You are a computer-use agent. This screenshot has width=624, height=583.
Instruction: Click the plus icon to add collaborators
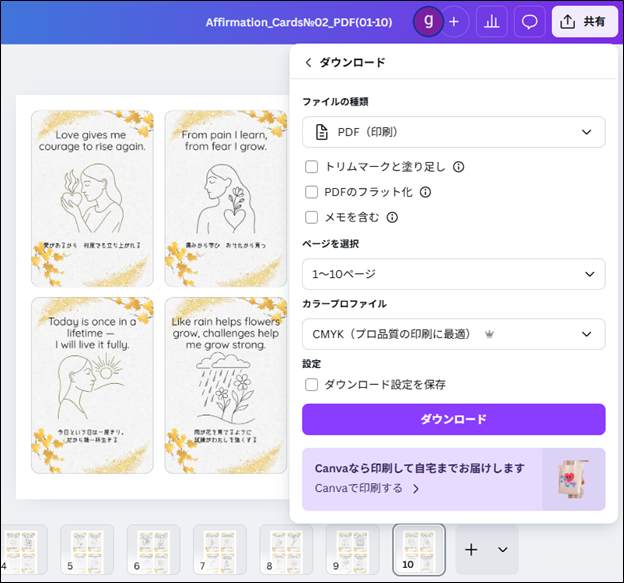tap(454, 21)
